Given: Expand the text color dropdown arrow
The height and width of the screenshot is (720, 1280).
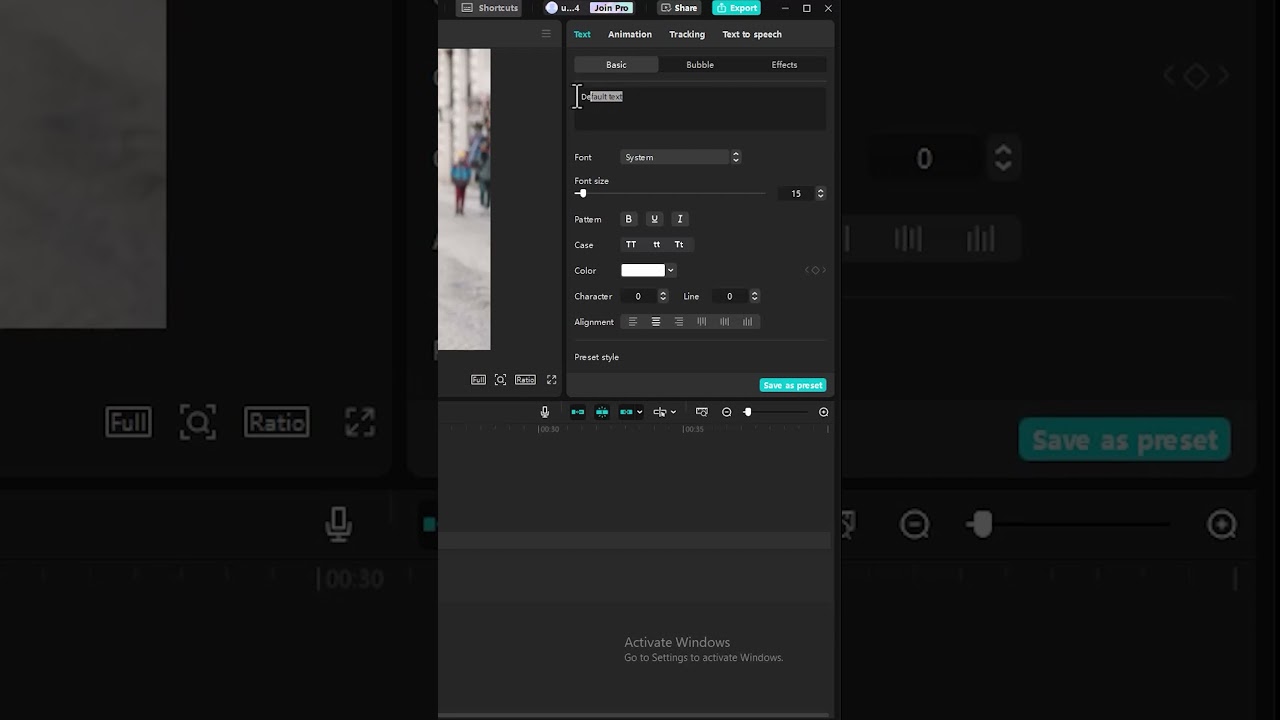Looking at the screenshot, I should (x=670, y=270).
